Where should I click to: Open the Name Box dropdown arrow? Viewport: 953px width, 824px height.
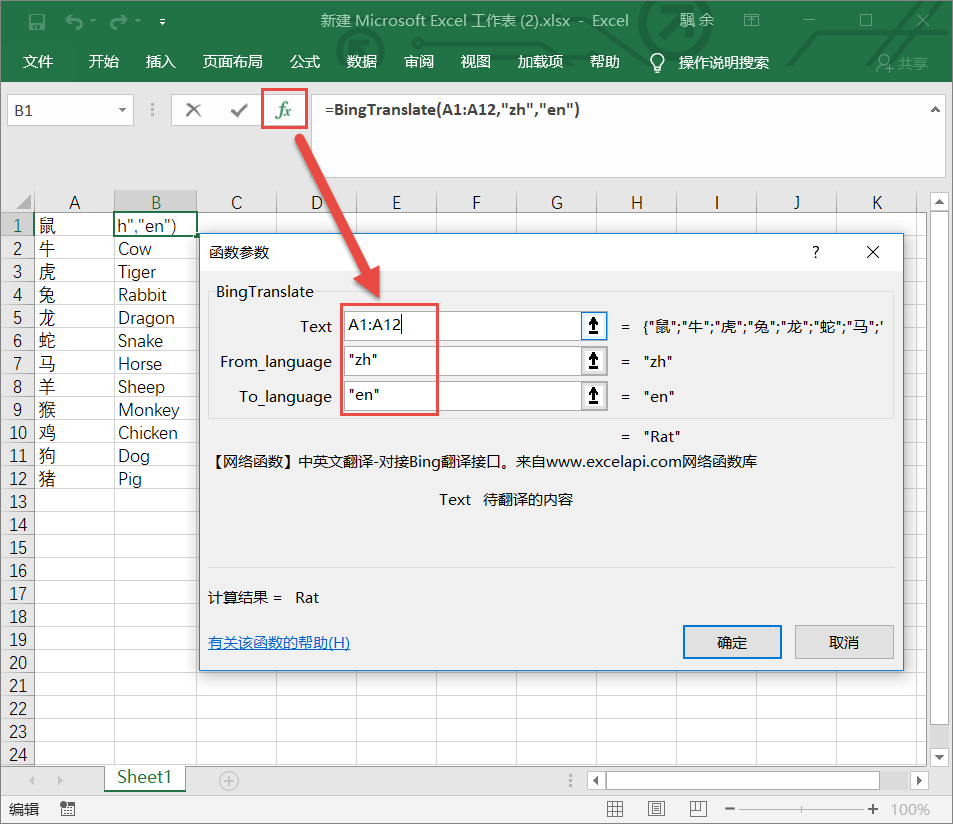(122, 109)
